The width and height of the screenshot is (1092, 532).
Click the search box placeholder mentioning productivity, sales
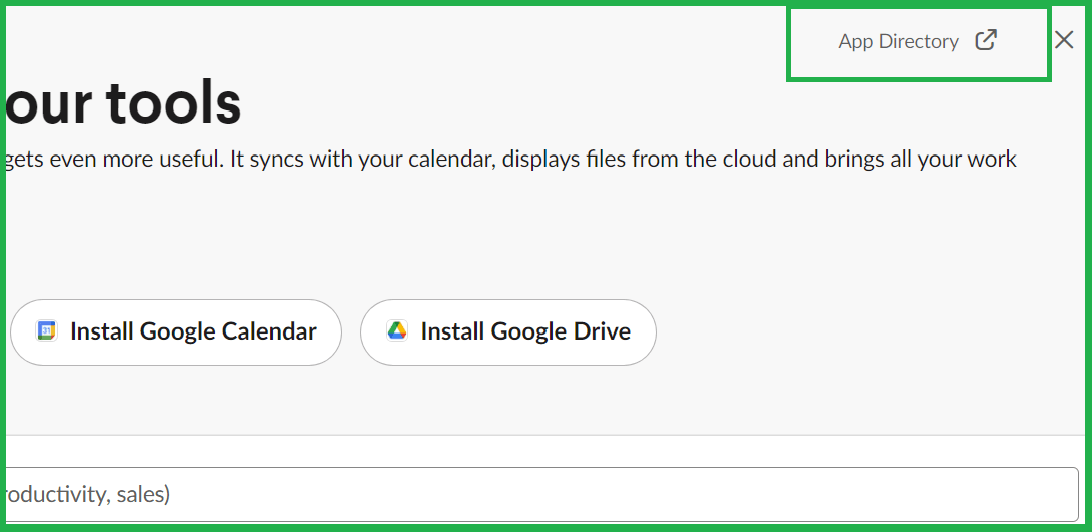coord(88,494)
